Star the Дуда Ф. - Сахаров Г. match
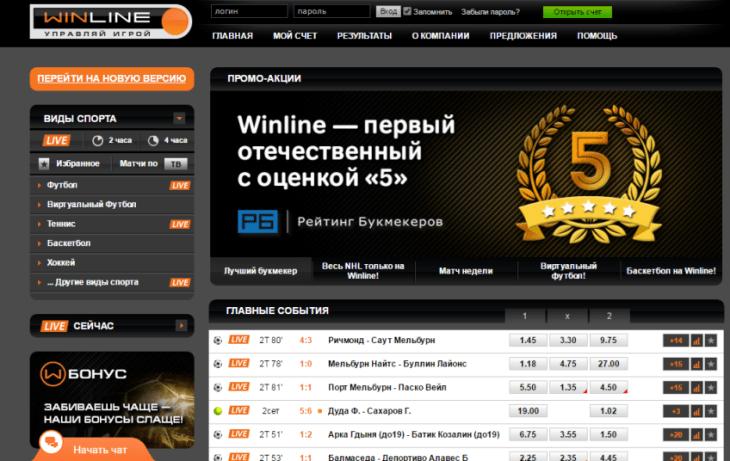Screen dimensions: 730x461 coord(711,411)
